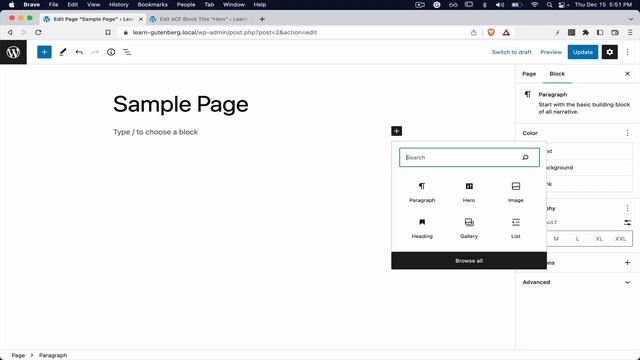This screenshot has width=640, height=360.
Task: Click Page in the bottom breadcrumb
Action: point(18,356)
